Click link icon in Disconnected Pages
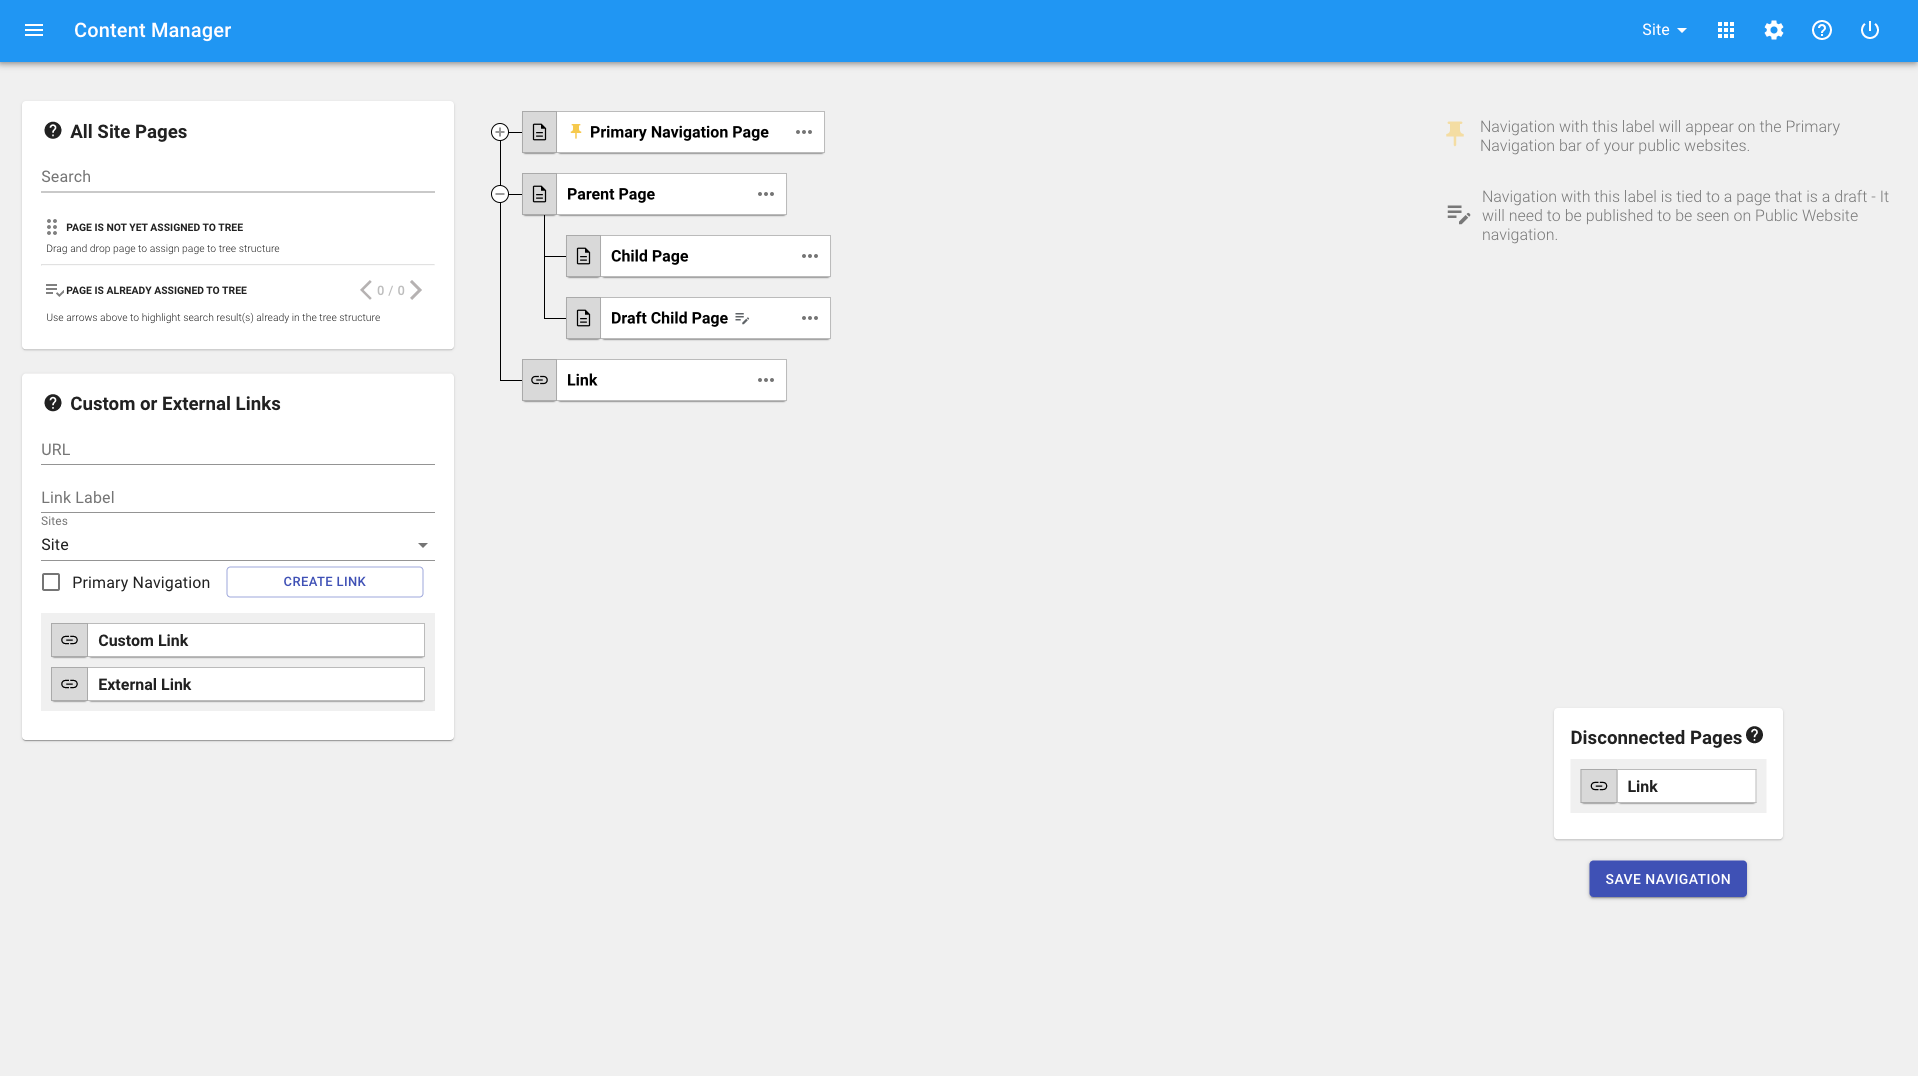Screen dimensions: 1918x1076 (x=1599, y=786)
